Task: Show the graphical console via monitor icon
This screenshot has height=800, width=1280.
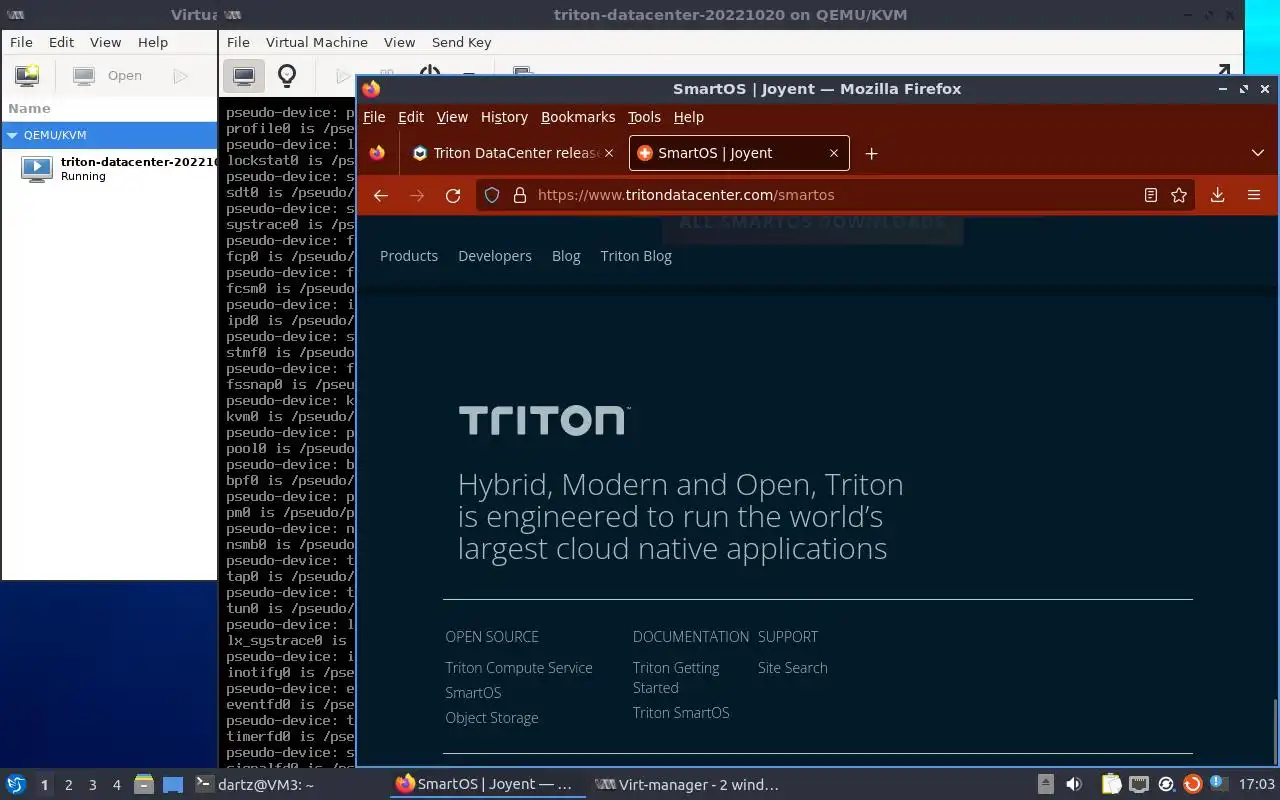Action: 244,76
